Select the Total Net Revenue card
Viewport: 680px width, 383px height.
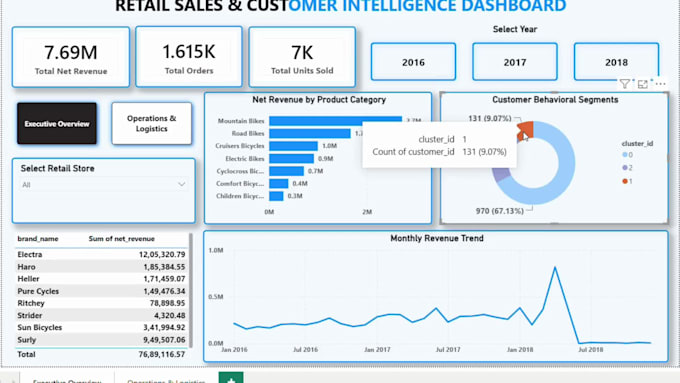pos(71,57)
